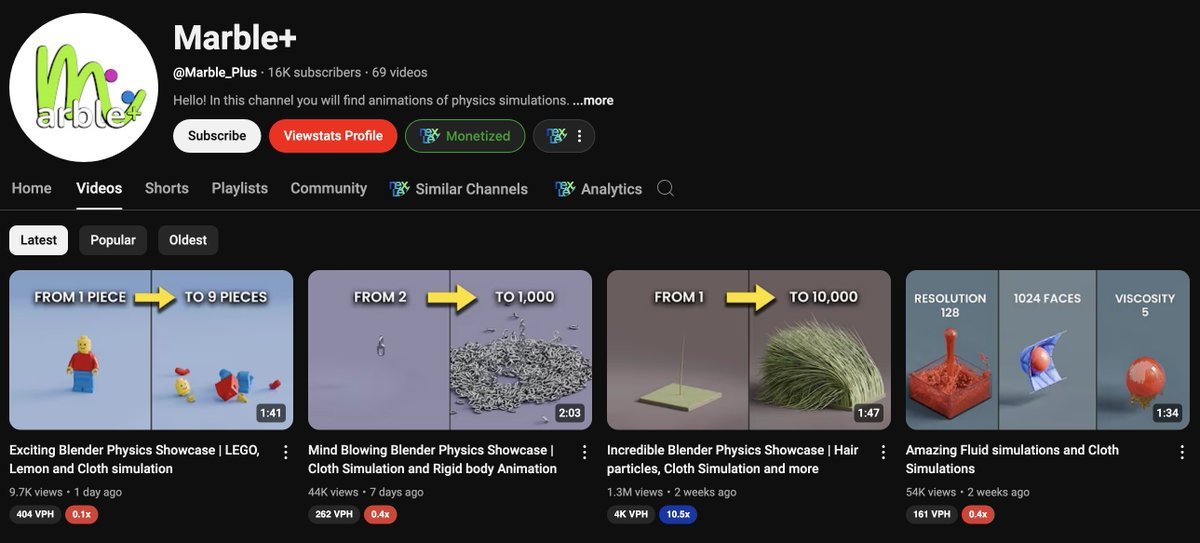1200x543 pixels.
Task: Click the 69 videos count
Action: [x=399, y=72]
